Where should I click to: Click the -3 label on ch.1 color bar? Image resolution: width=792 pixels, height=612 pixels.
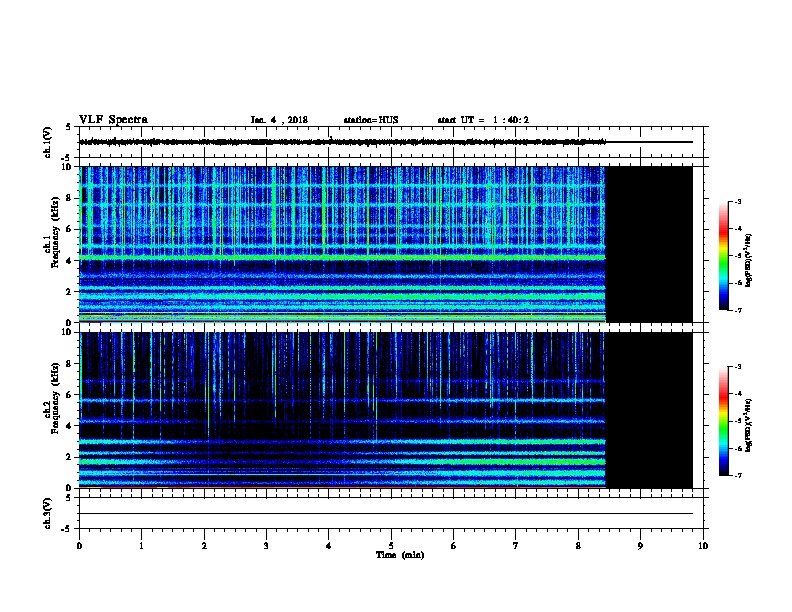coord(737,202)
